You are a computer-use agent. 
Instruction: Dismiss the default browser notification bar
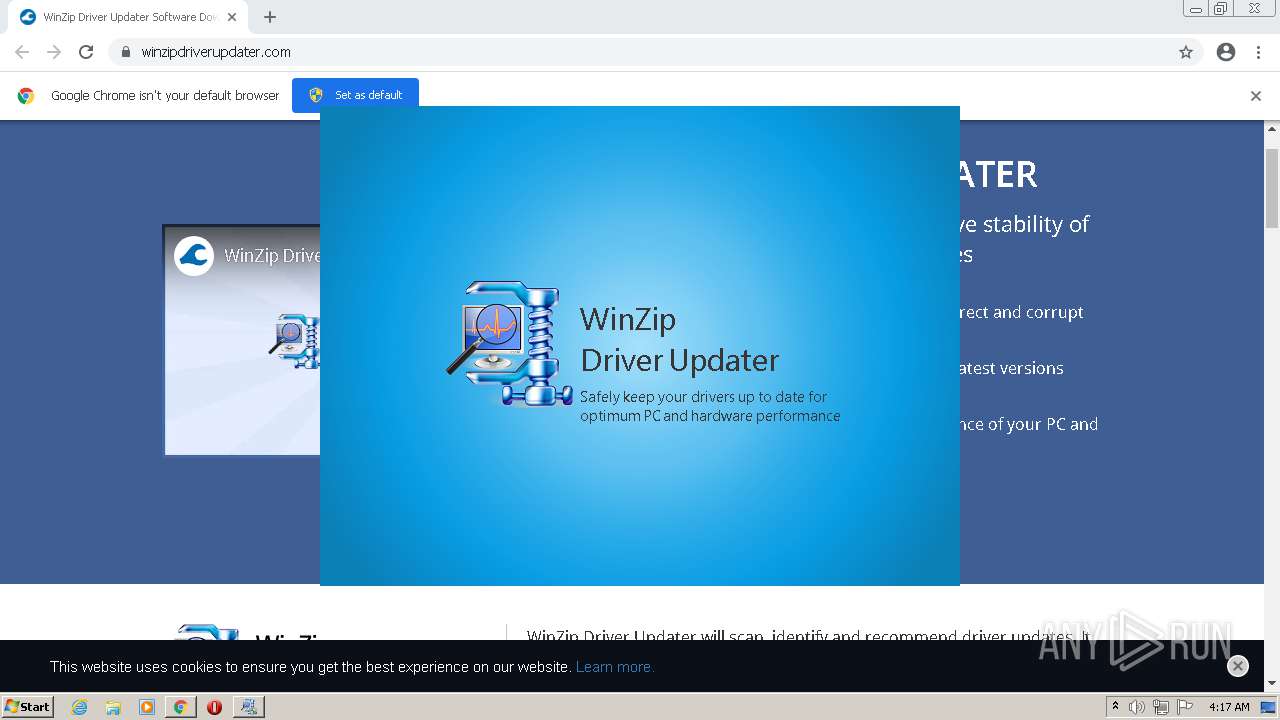click(1256, 96)
